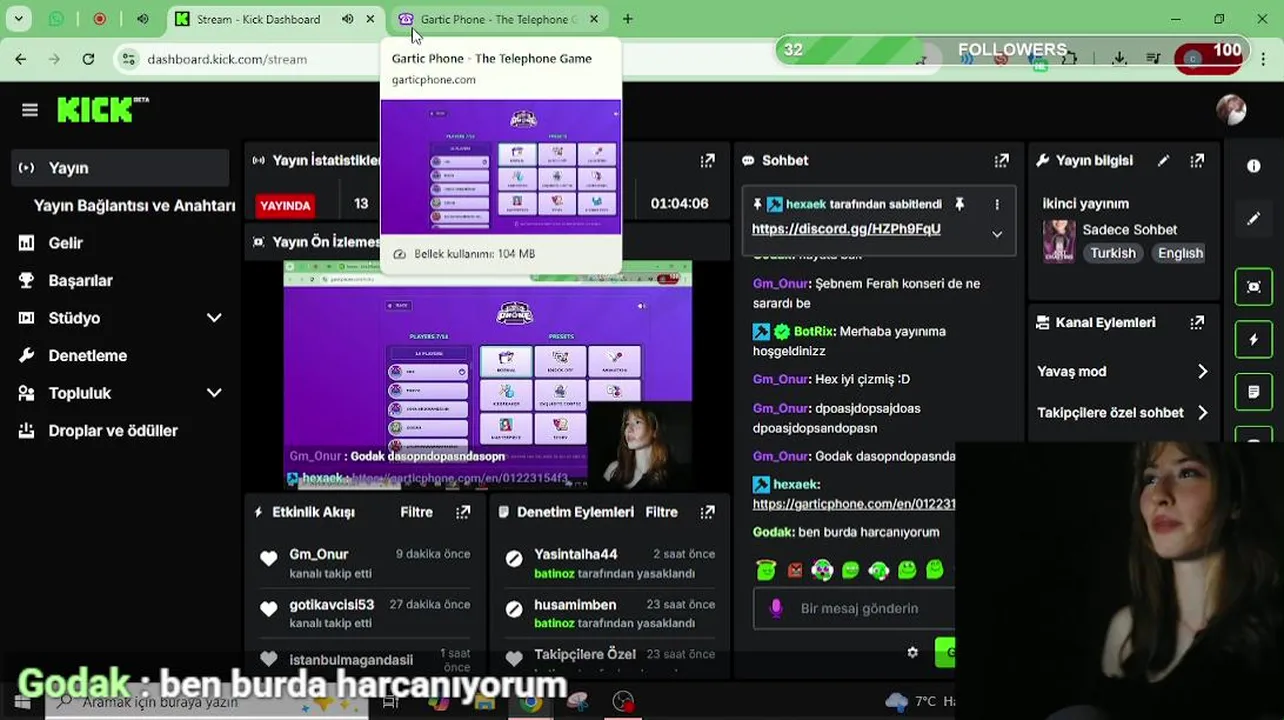Expand the pinned message chevron
Image resolution: width=1284 pixels, height=720 pixels.
tap(997, 234)
